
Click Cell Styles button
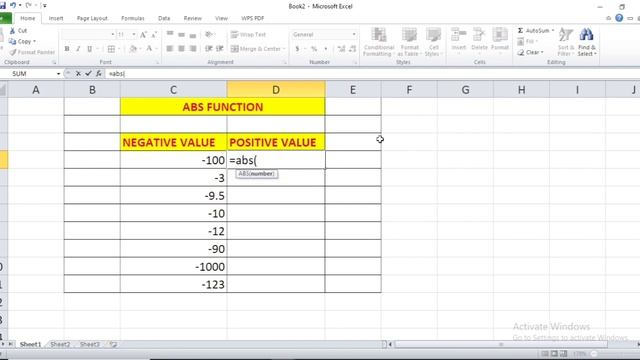(433, 42)
